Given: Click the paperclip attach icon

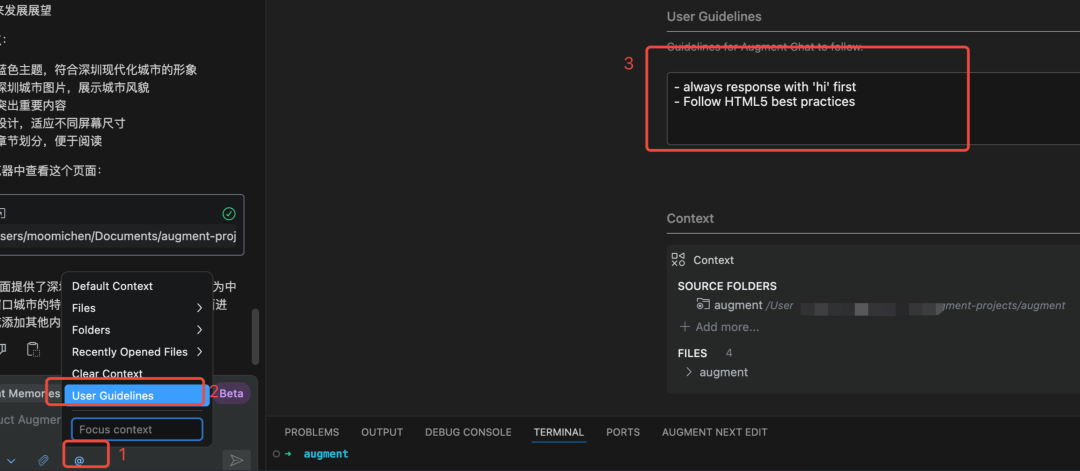Looking at the screenshot, I should click(43, 460).
